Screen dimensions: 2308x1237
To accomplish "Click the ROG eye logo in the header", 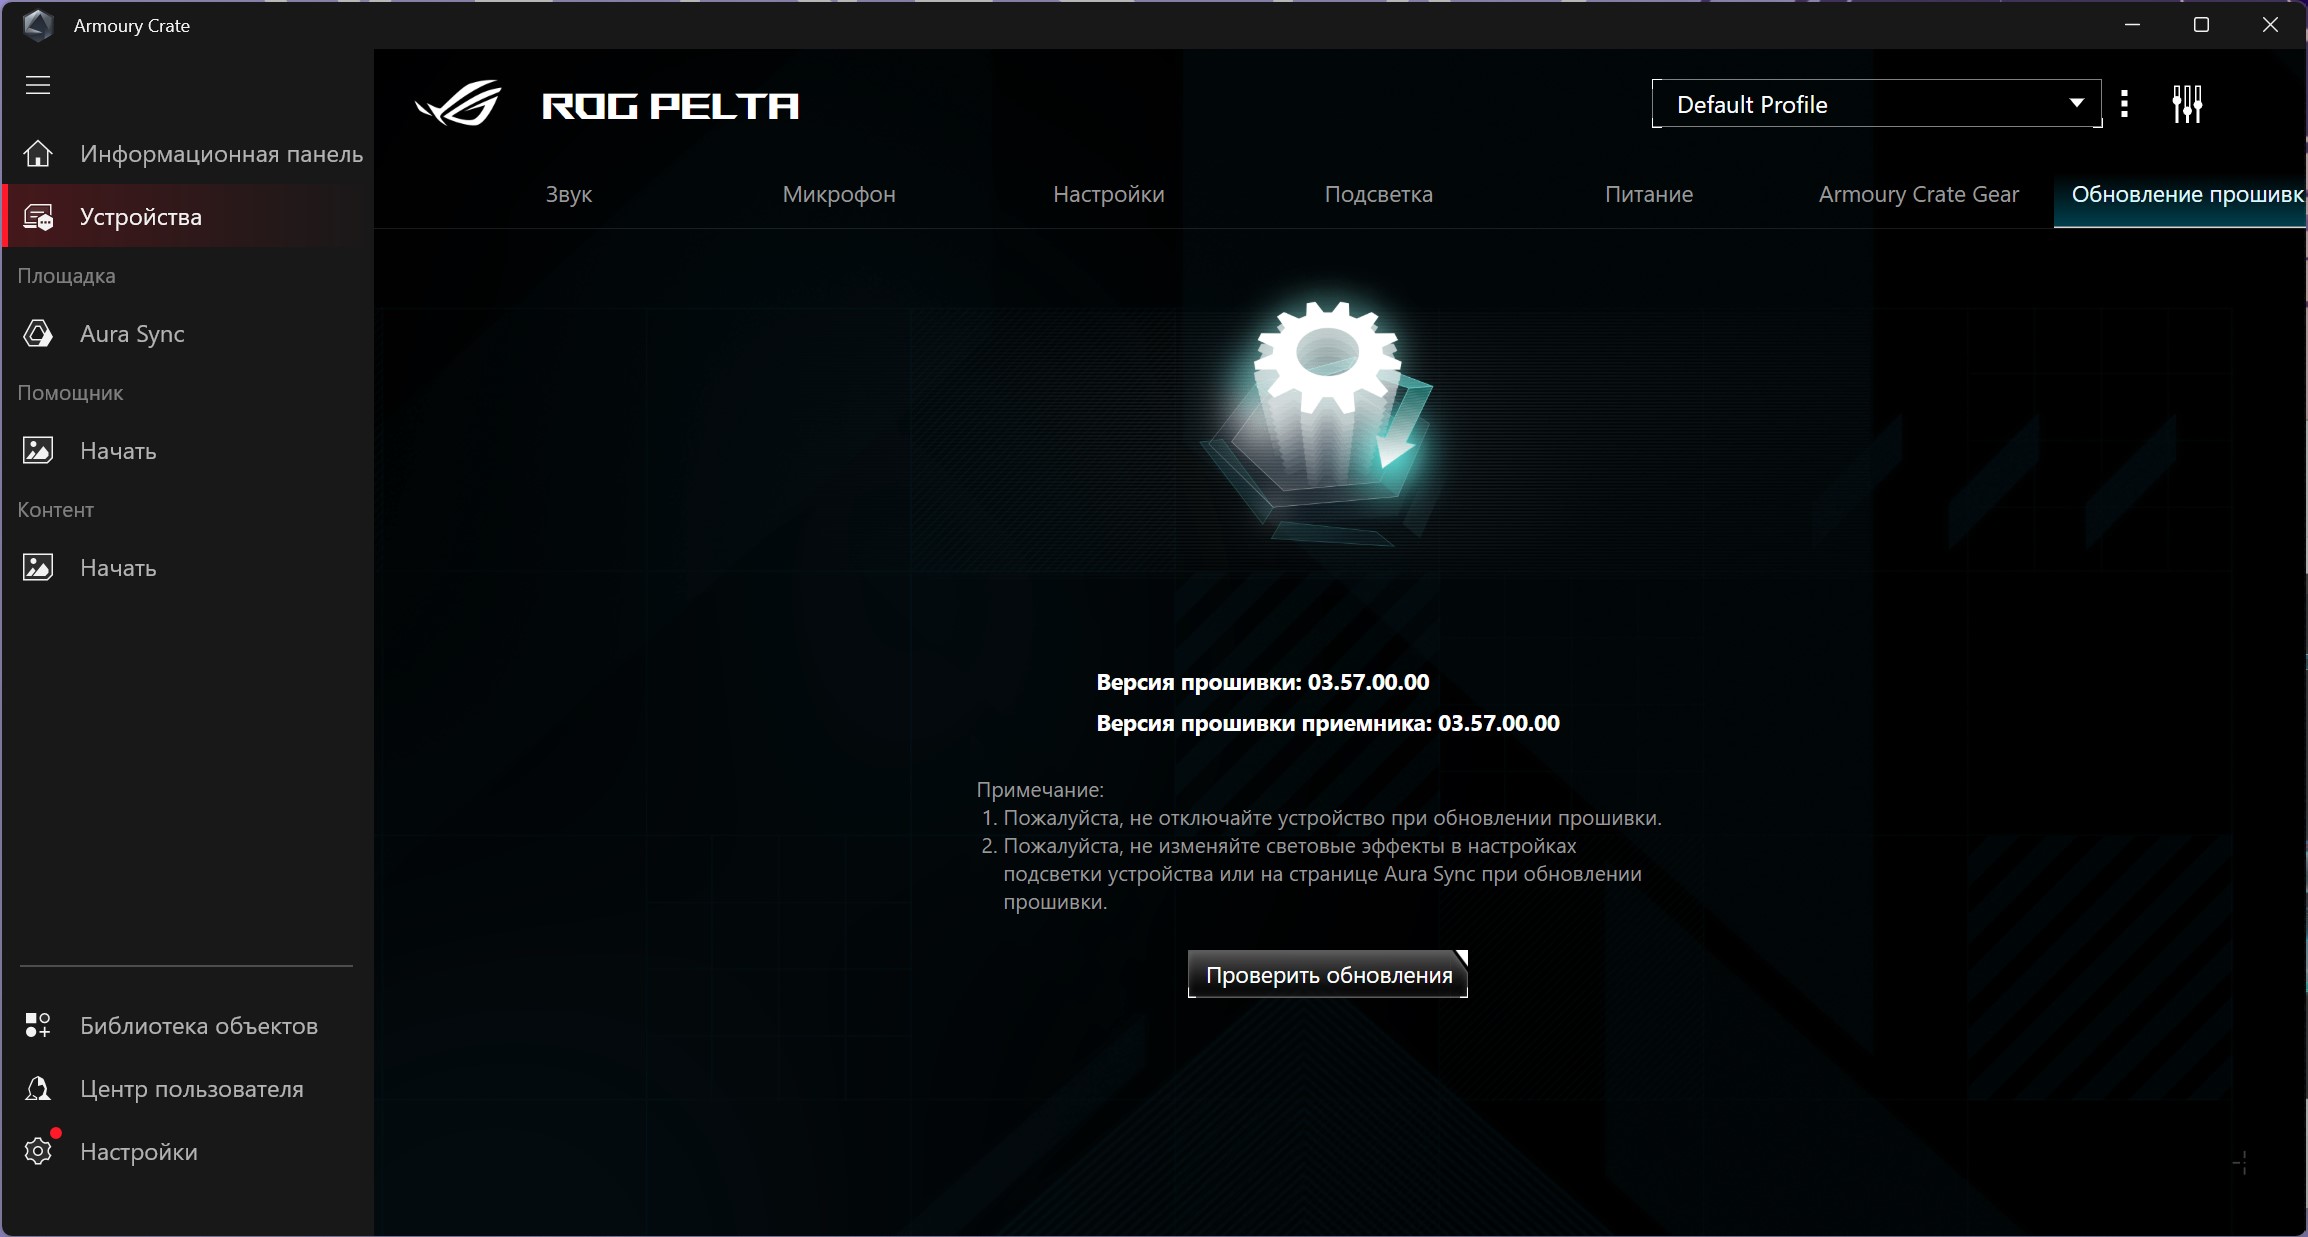I will [459, 104].
